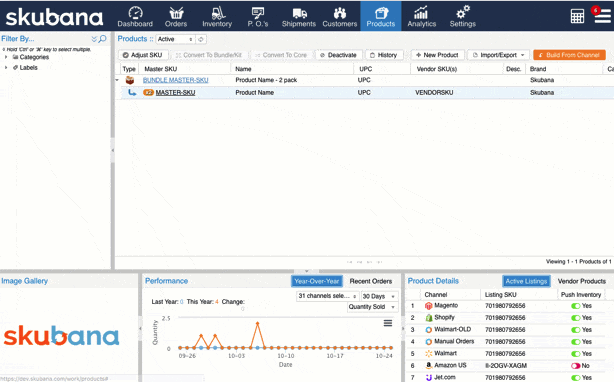The width and height of the screenshot is (614, 382).
Task: Open the BUNDLE MASTER-SKU link
Action: [175, 80]
